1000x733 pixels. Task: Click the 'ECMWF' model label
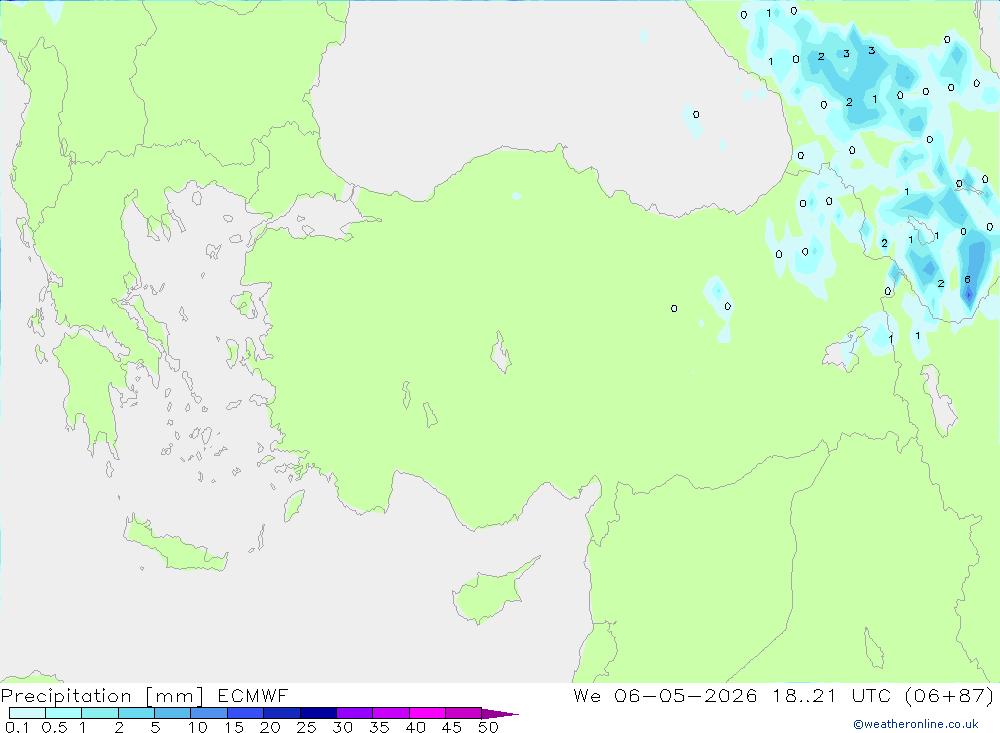(253, 695)
